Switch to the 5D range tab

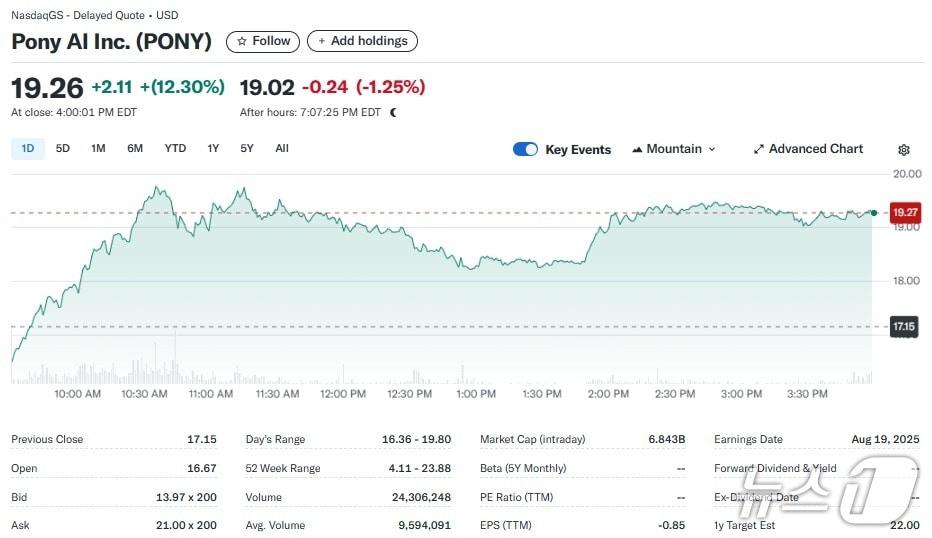pyautogui.click(x=63, y=148)
